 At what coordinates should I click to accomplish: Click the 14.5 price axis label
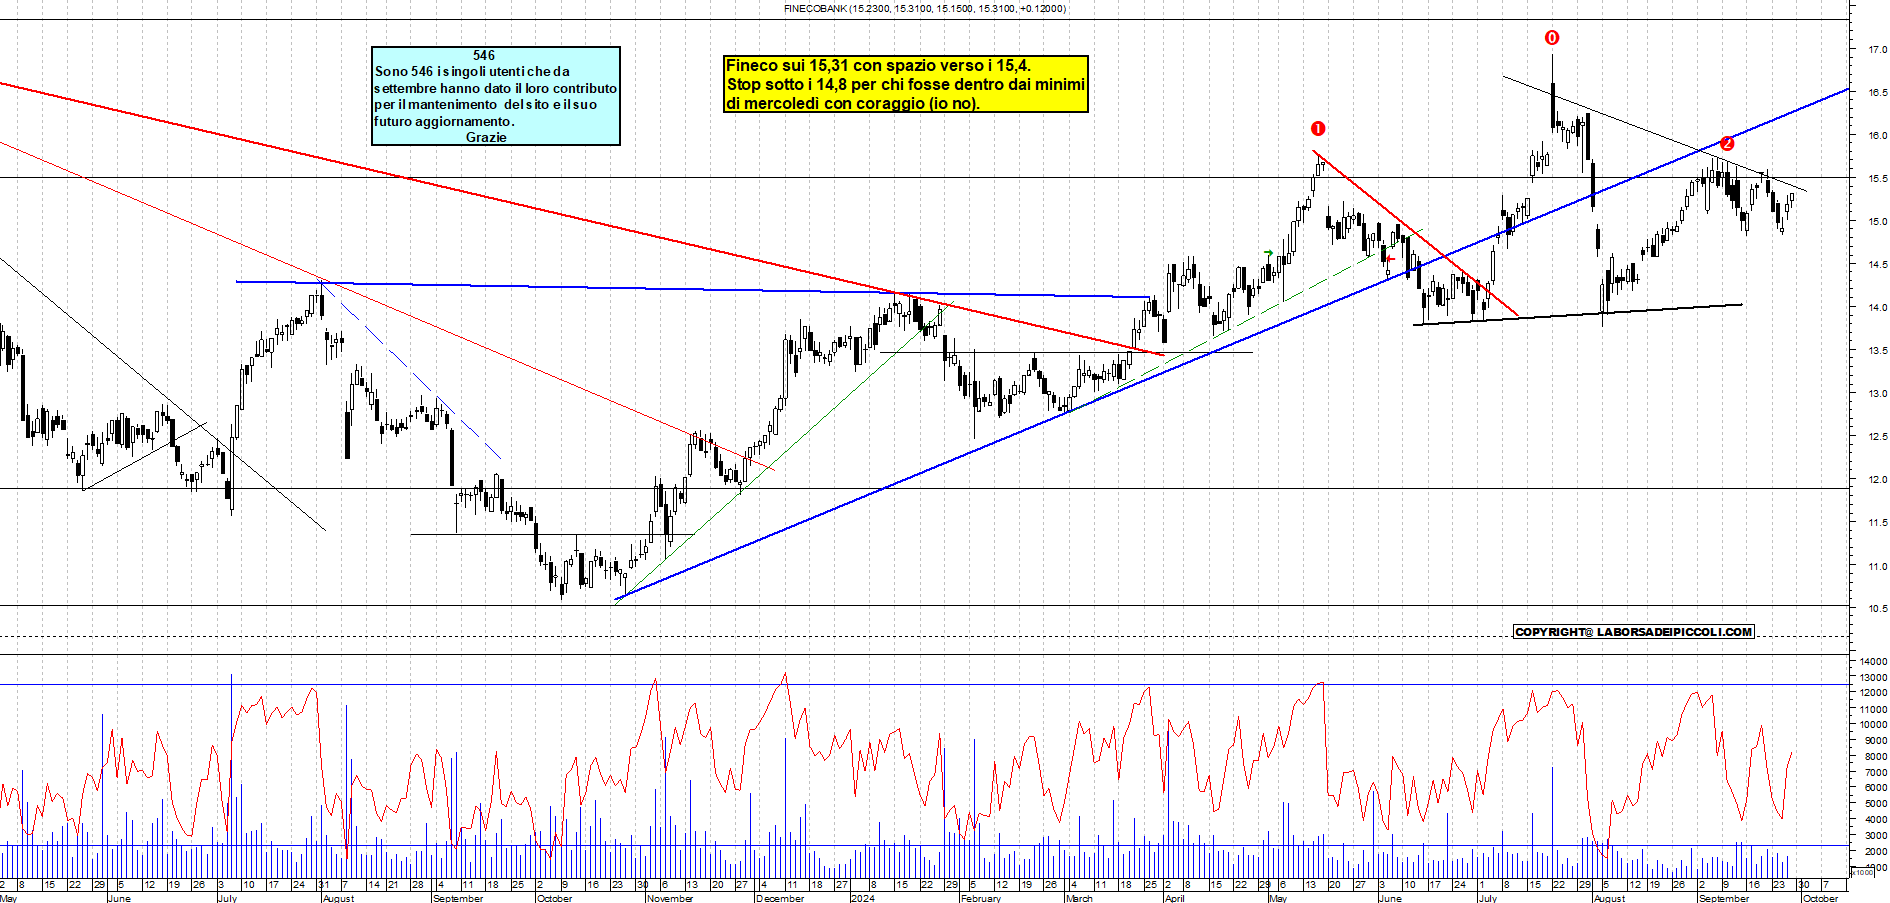point(1878,264)
